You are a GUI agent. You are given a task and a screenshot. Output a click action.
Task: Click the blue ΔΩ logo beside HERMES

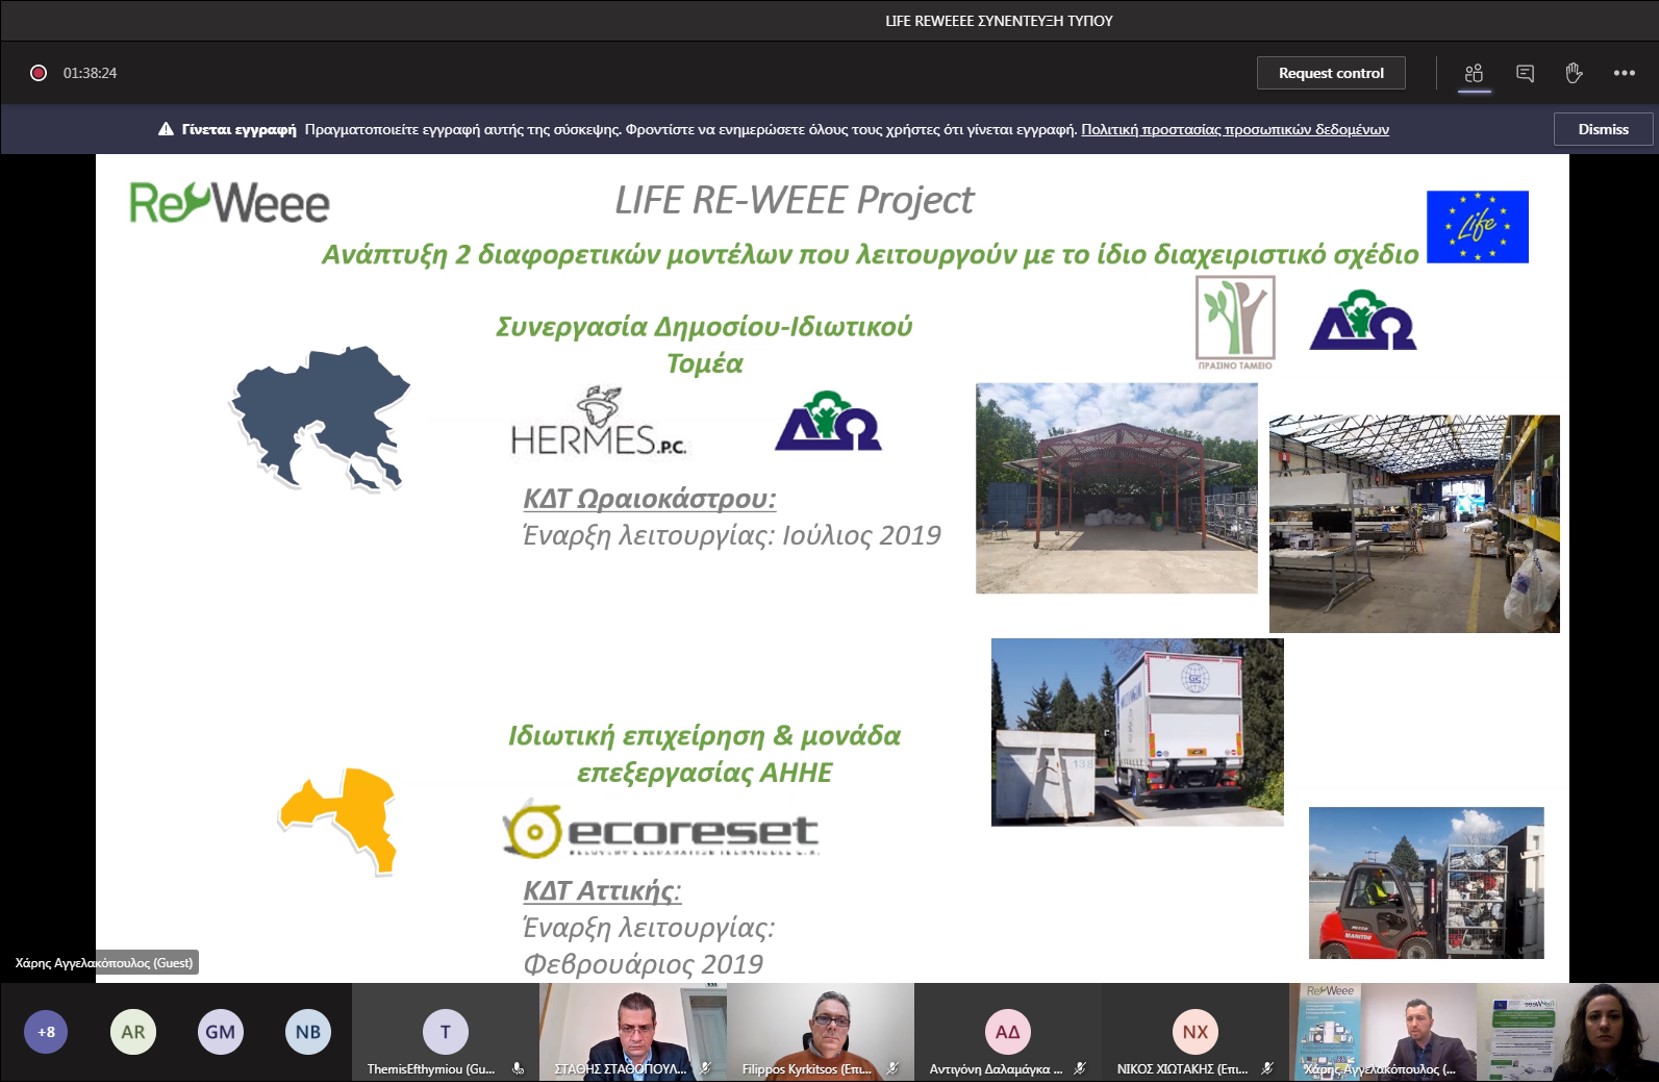coord(828,421)
